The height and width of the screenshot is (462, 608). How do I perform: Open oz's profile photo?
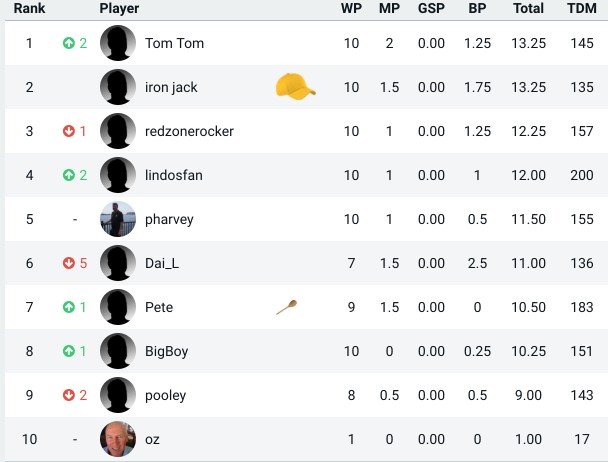point(118,439)
